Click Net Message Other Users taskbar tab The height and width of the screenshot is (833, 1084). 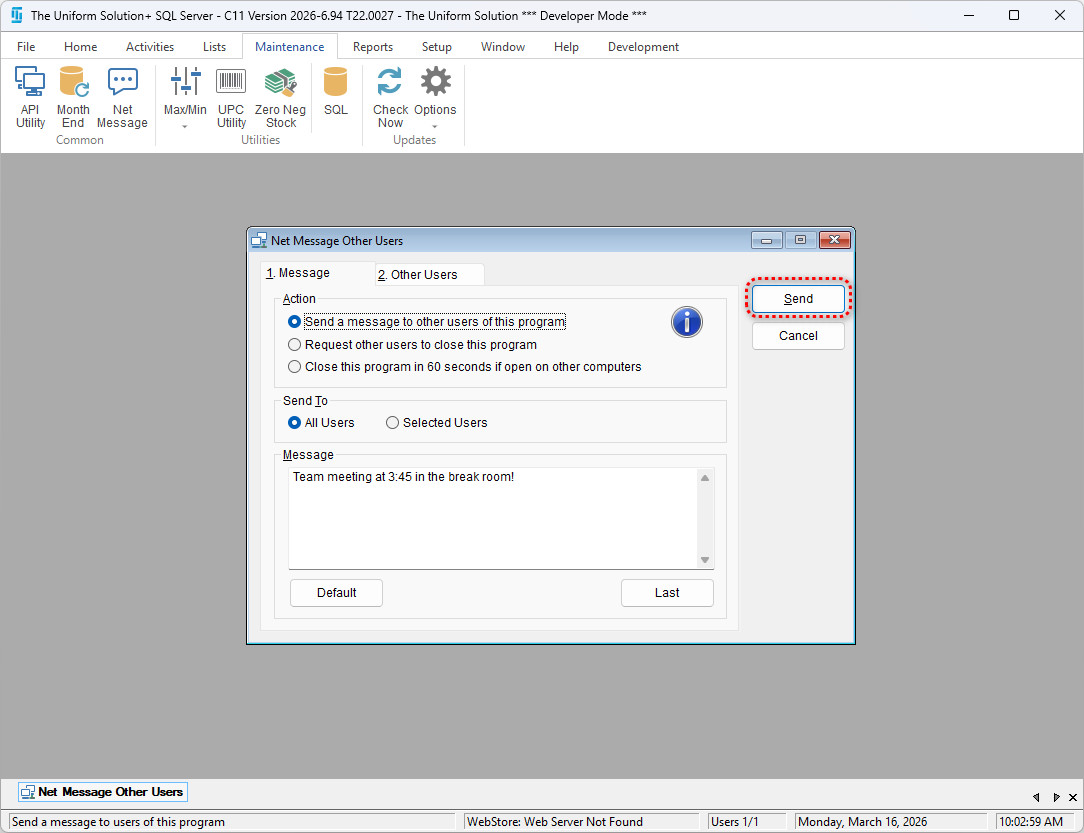point(103,792)
